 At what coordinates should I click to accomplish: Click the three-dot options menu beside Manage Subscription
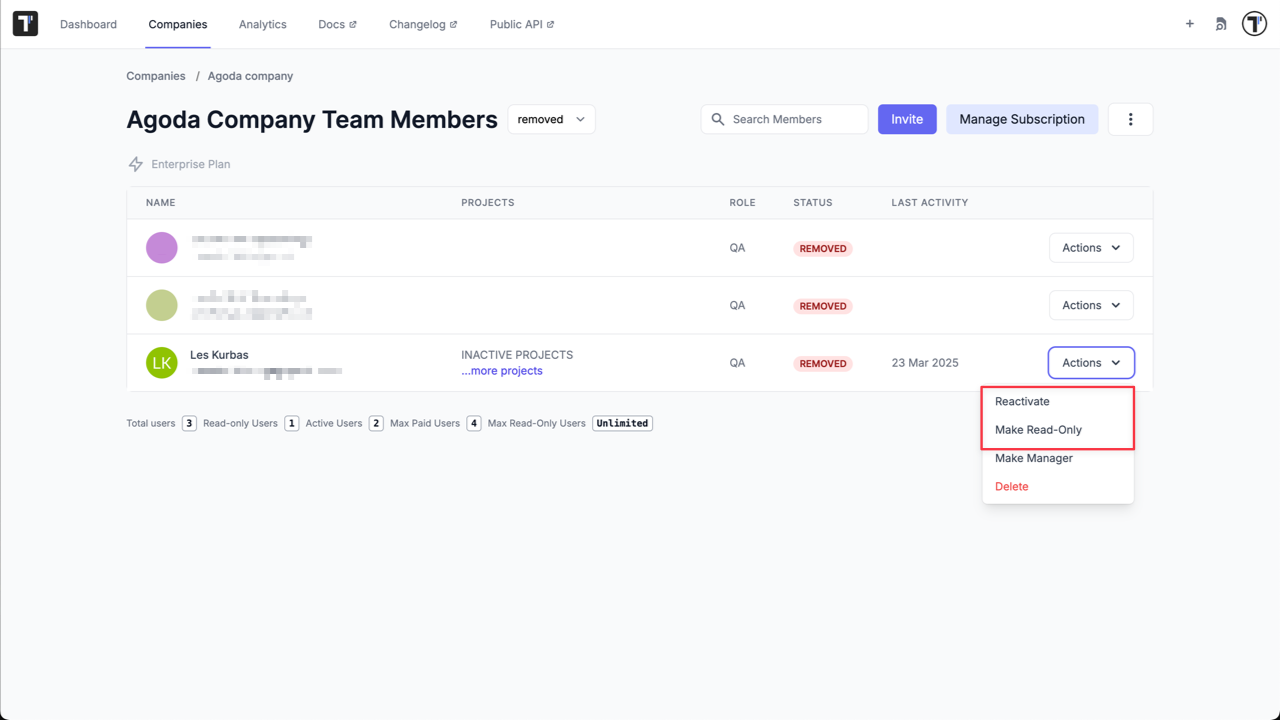pos(1130,119)
